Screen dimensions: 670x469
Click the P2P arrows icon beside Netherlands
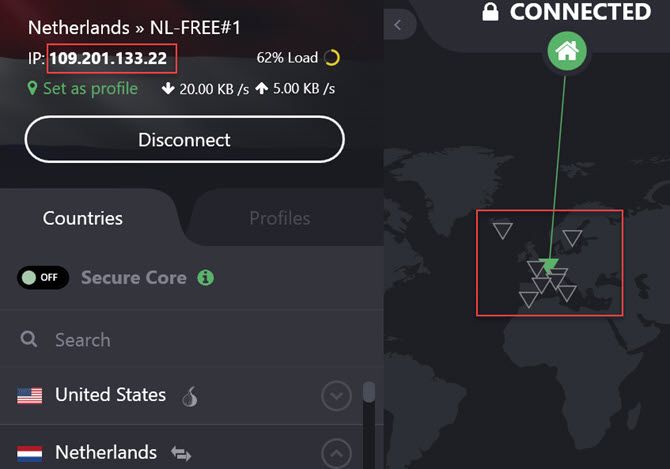[181, 453]
